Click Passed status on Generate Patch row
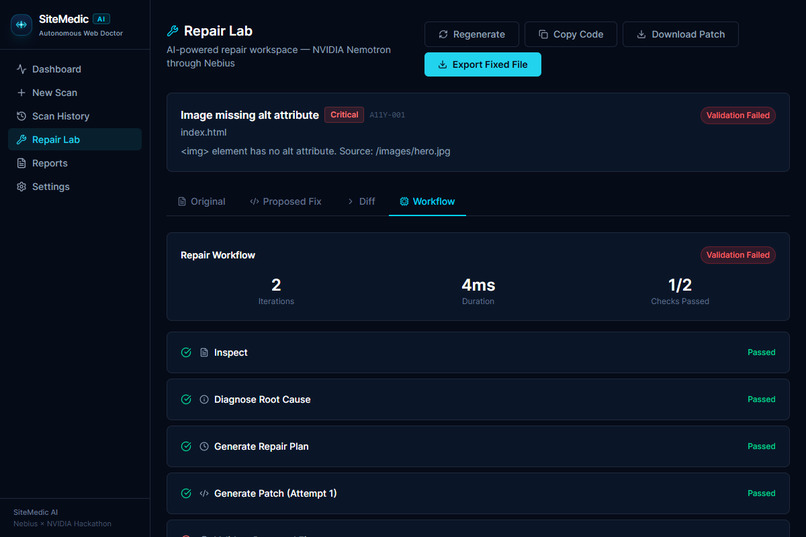 761,493
